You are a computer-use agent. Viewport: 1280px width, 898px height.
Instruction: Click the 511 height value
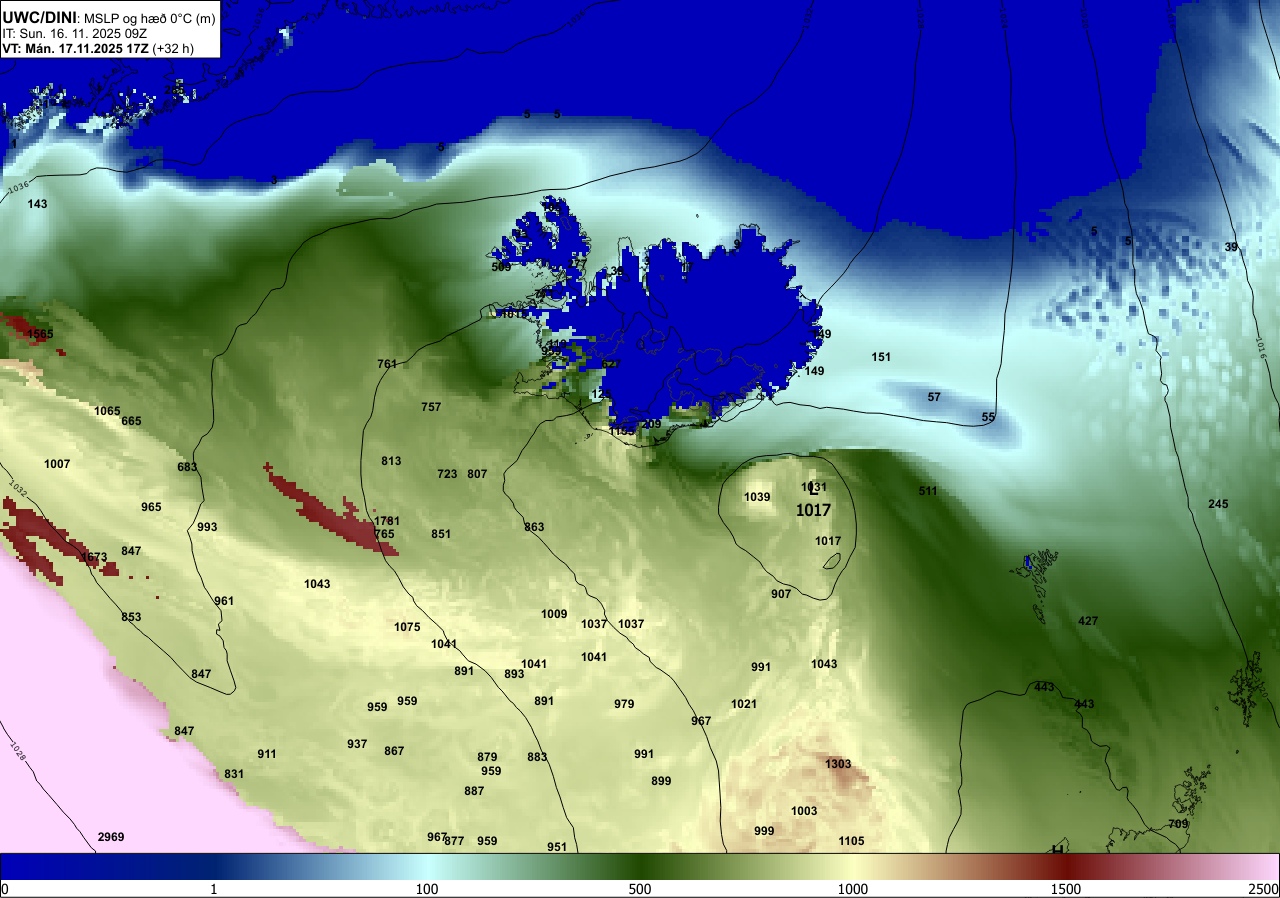coord(928,491)
